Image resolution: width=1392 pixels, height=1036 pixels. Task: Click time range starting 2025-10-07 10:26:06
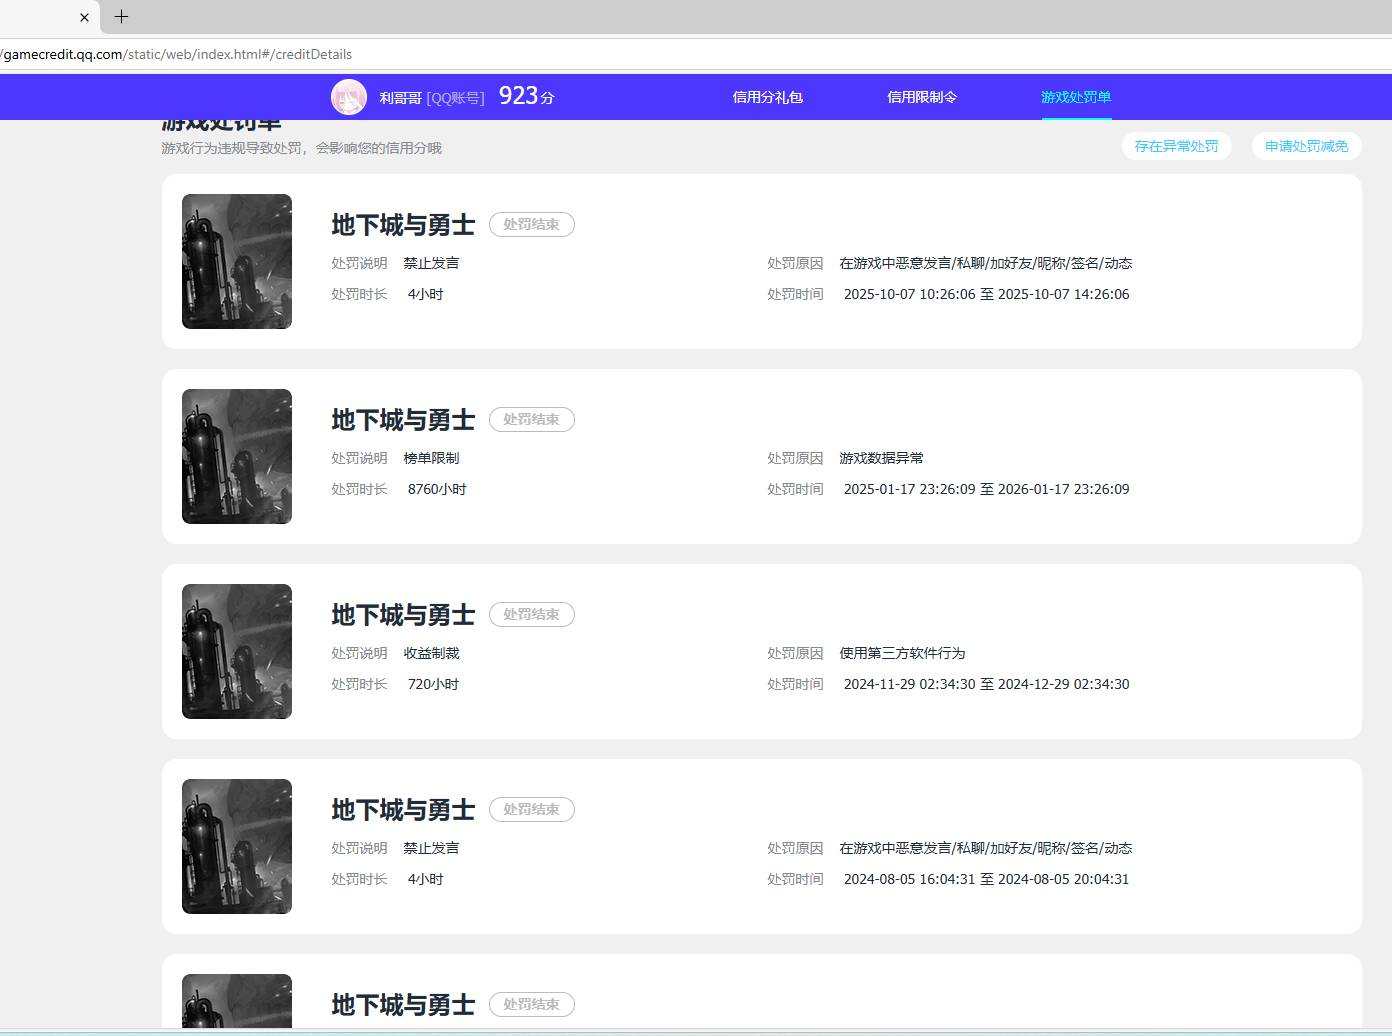(x=986, y=294)
